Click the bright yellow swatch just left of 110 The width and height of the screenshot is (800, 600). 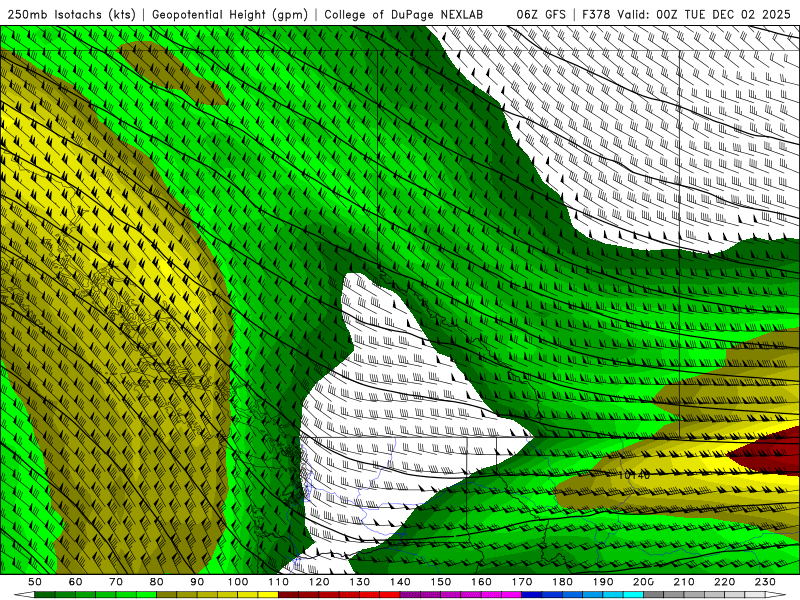(268, 595)
